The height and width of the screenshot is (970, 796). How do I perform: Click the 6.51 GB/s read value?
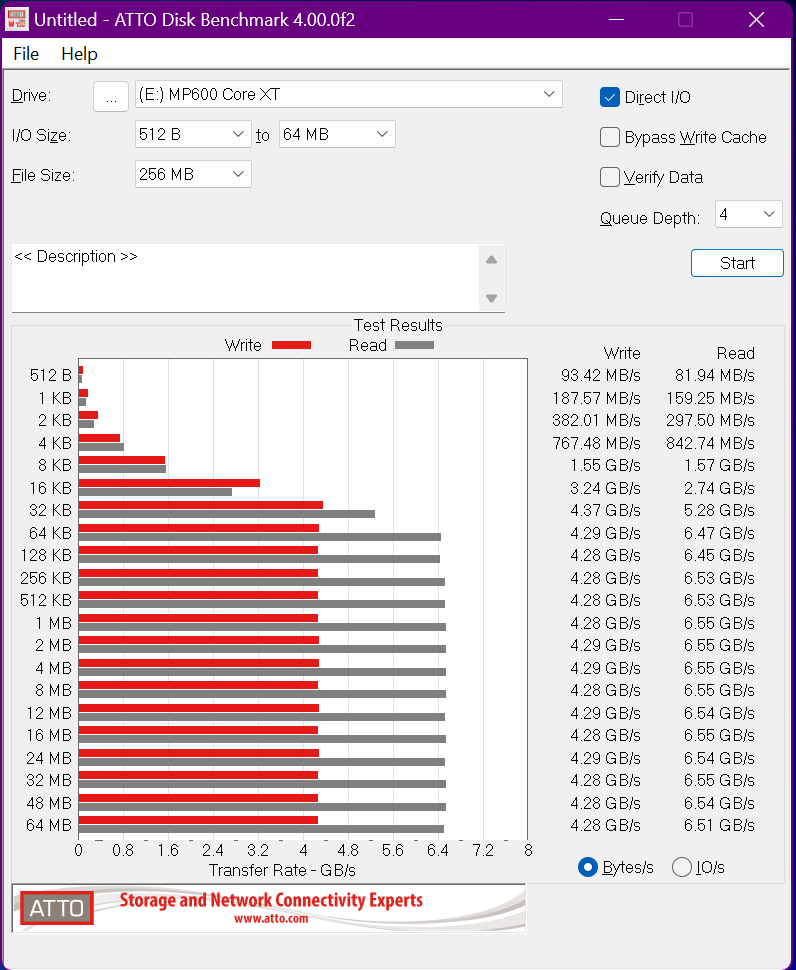coord(719,825)
